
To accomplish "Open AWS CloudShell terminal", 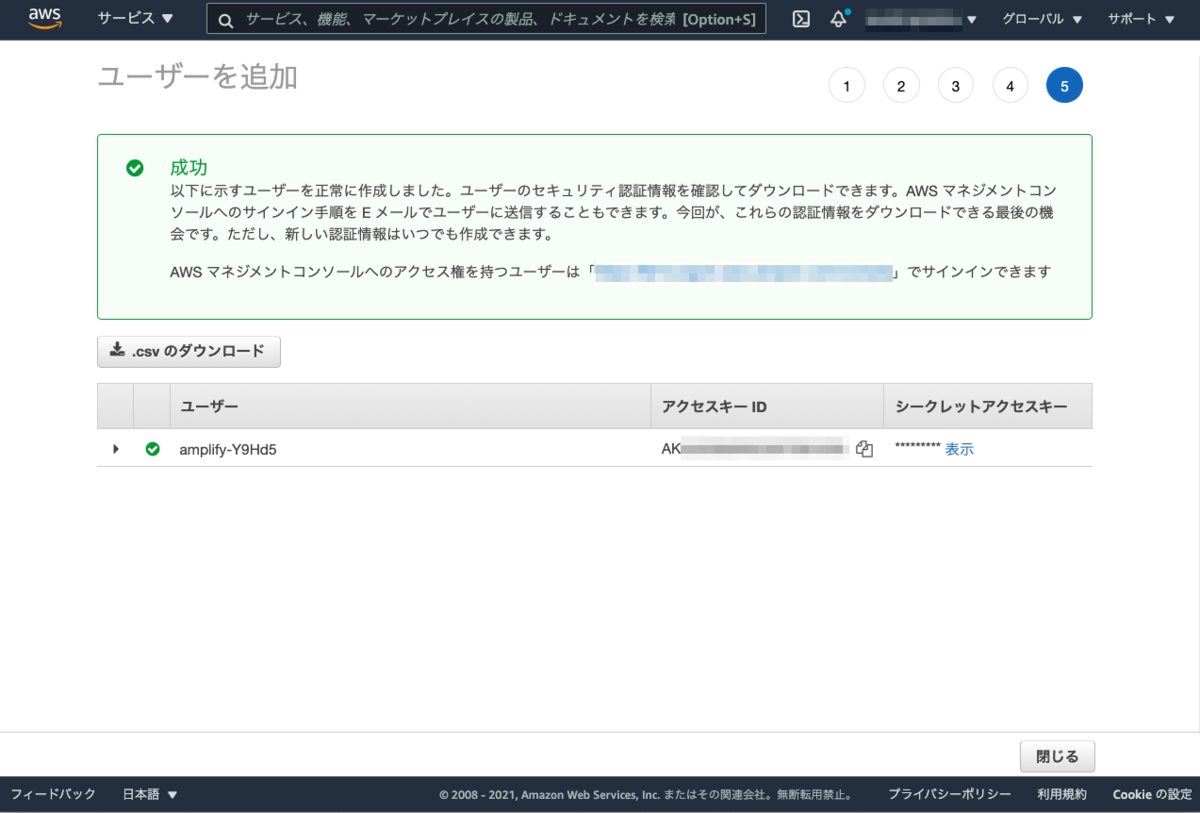I will click(800, 19).
